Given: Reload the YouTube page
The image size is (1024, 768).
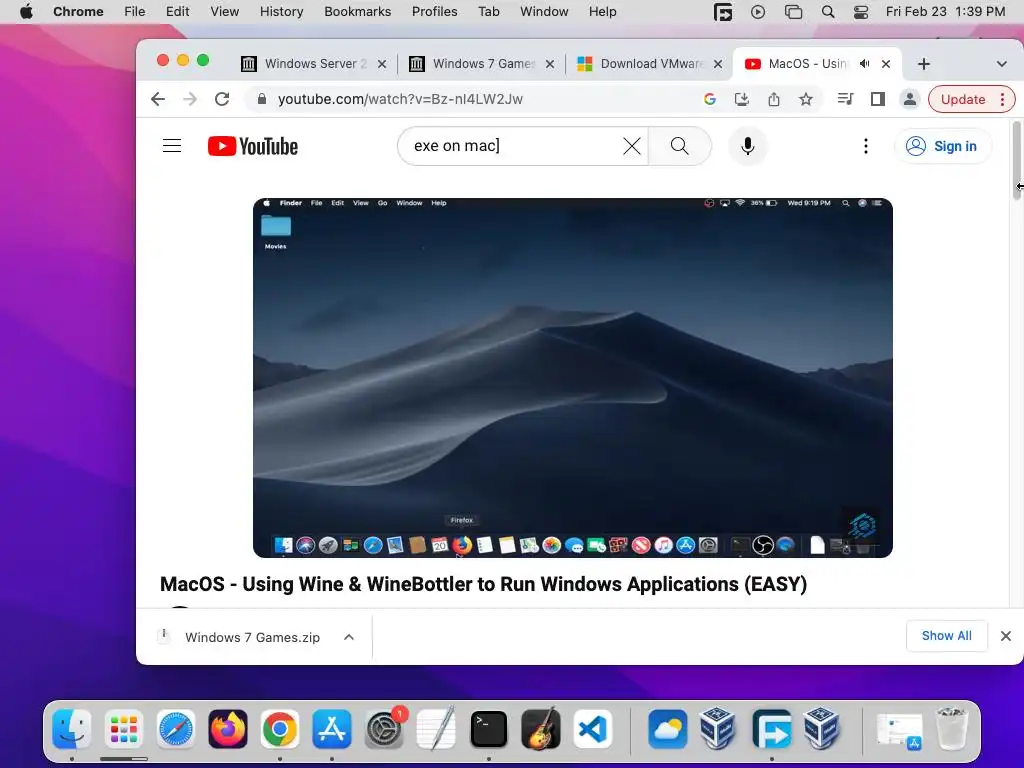Looking at the screenshot, I should coord(222,99).
